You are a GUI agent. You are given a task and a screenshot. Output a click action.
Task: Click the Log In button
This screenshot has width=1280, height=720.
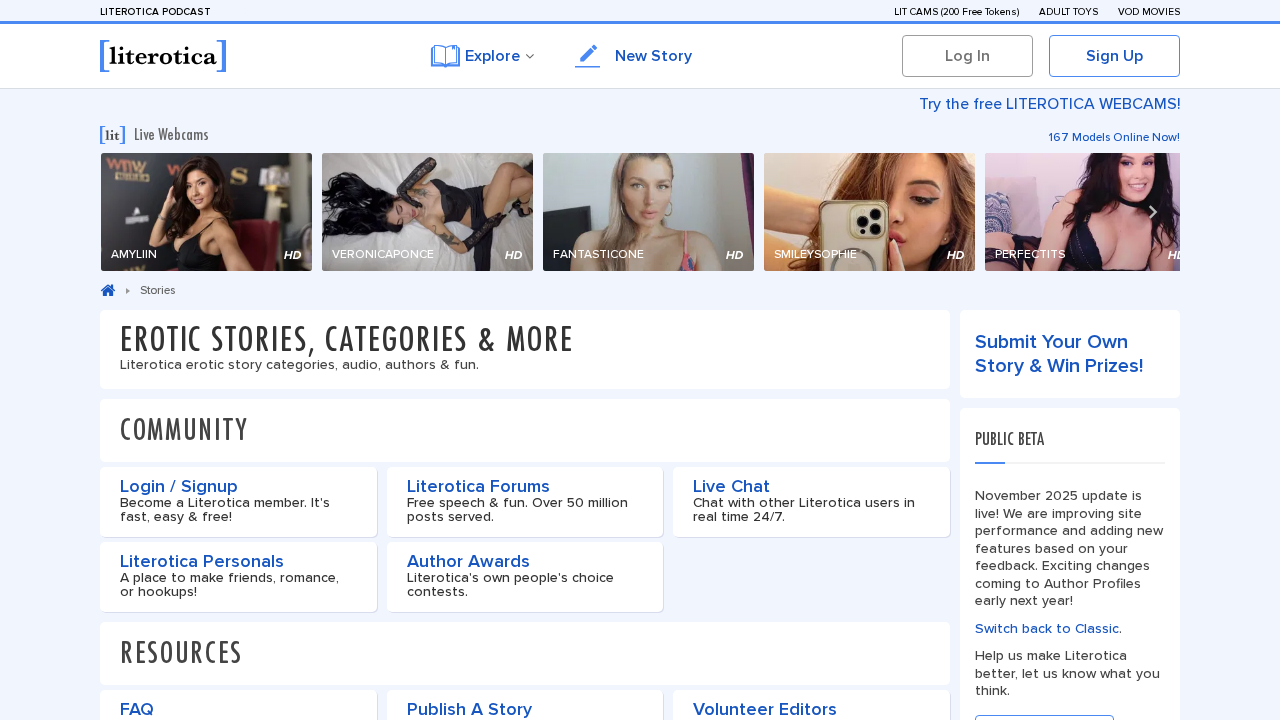pos(967,56)
